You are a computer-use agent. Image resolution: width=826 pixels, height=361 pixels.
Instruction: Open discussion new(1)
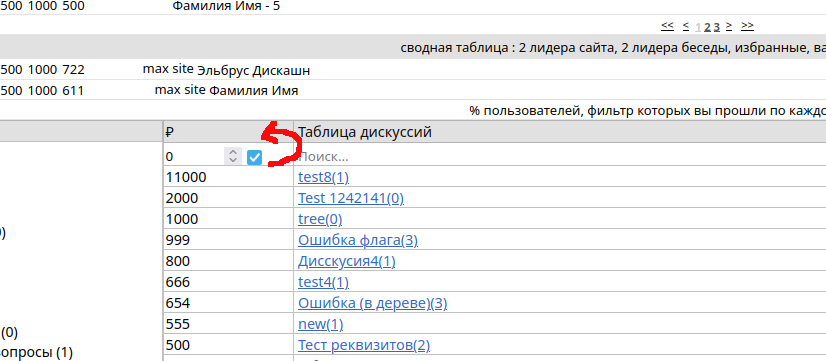pyautogui.click(x=320, y=324)
